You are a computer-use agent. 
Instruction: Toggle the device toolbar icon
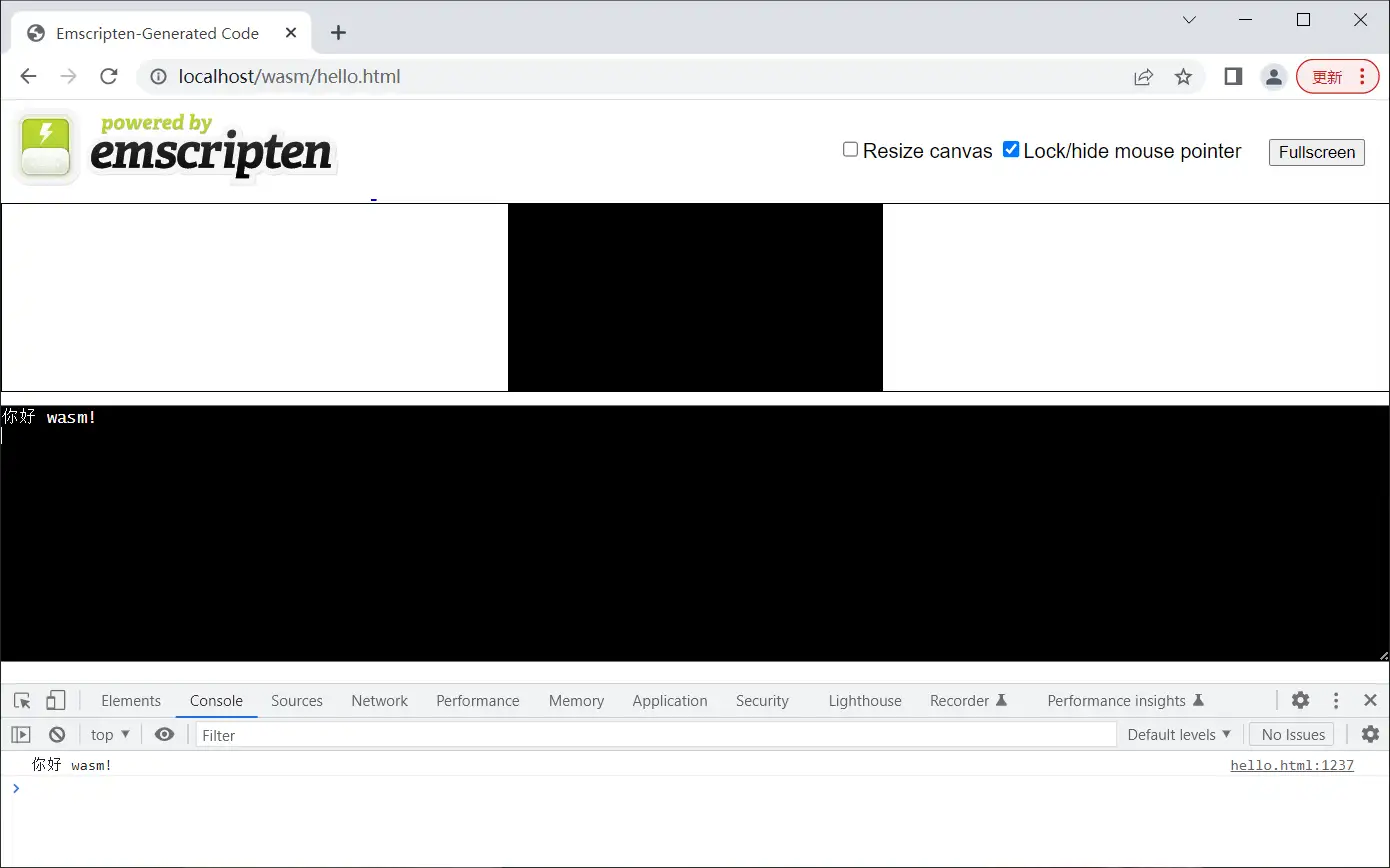pyautogui.click(x=56, y=700)
